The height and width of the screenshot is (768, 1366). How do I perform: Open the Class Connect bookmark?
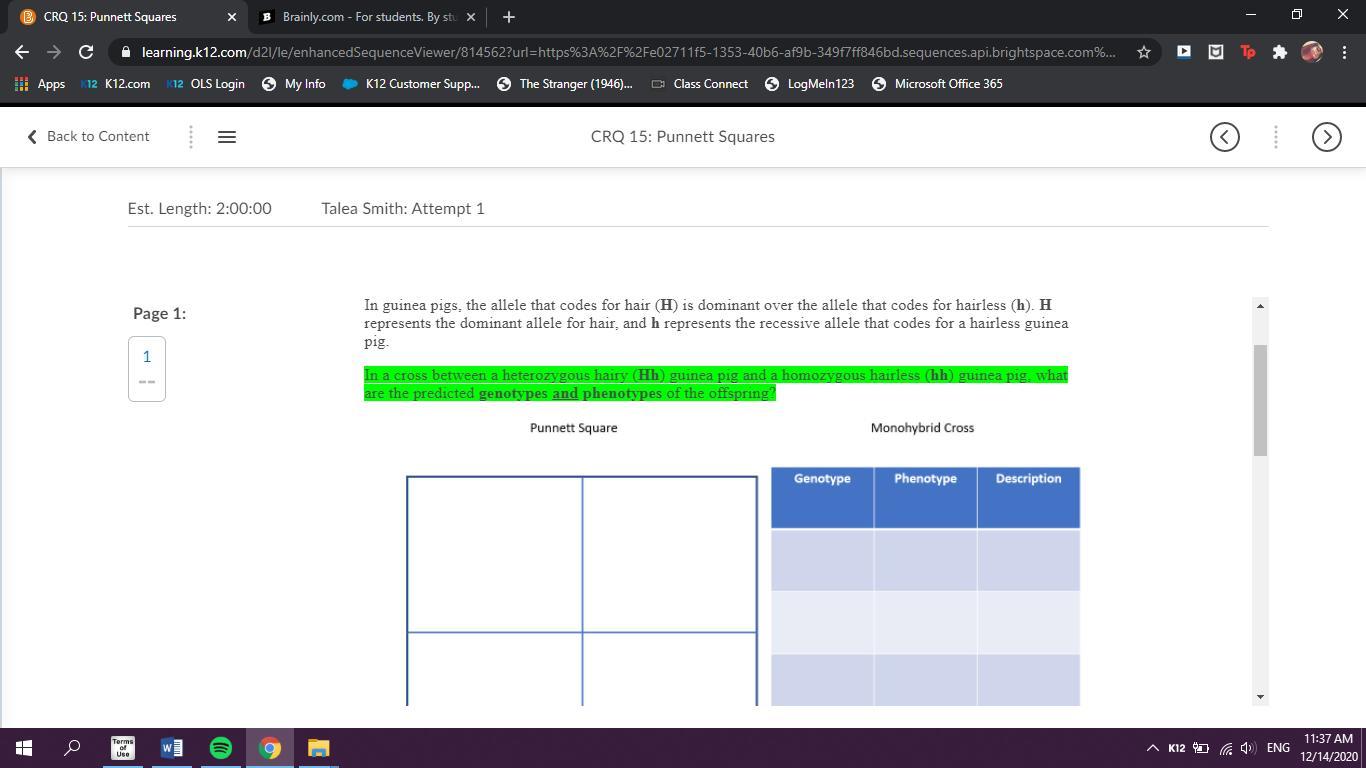pyautogui.click(x=699, y=84)
